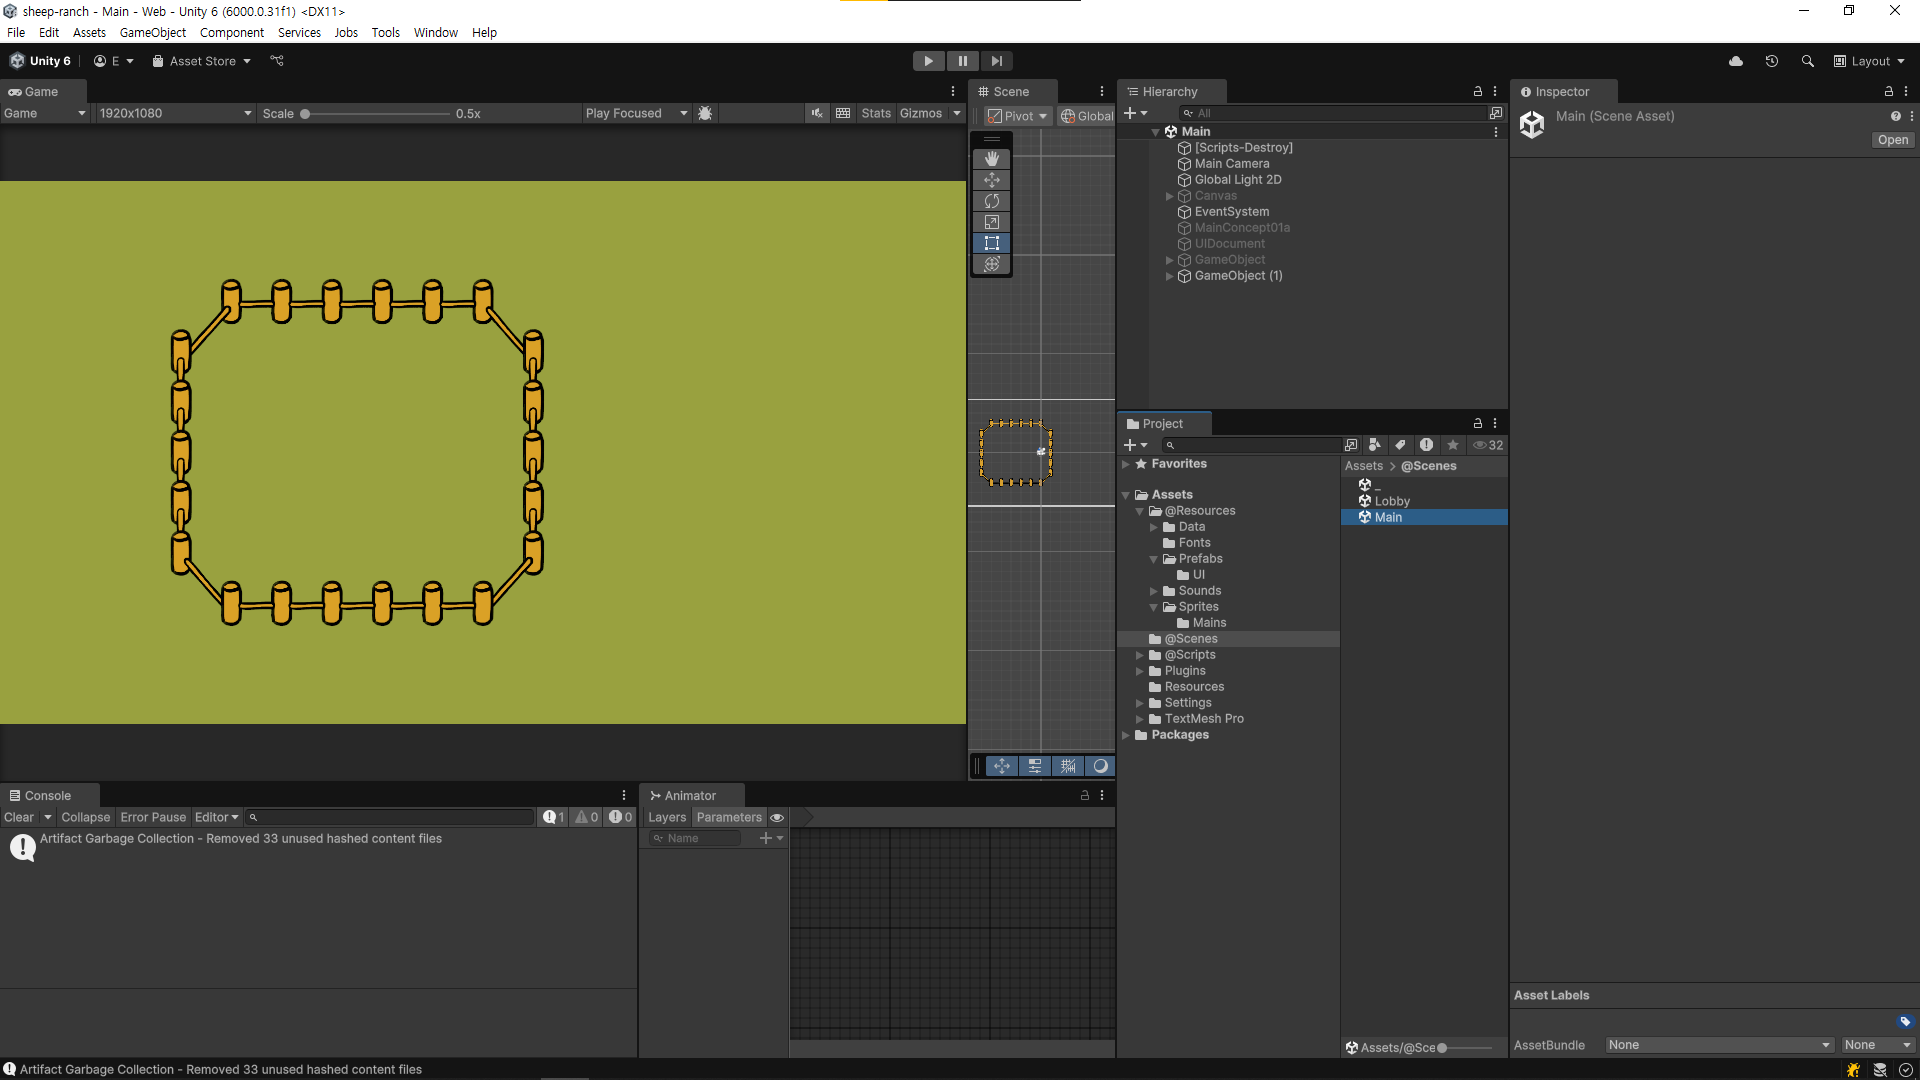Open Unity Cloud from the cloud icon
1920x1080 pixels.
pyautogui.click(x=1736, y=61)
